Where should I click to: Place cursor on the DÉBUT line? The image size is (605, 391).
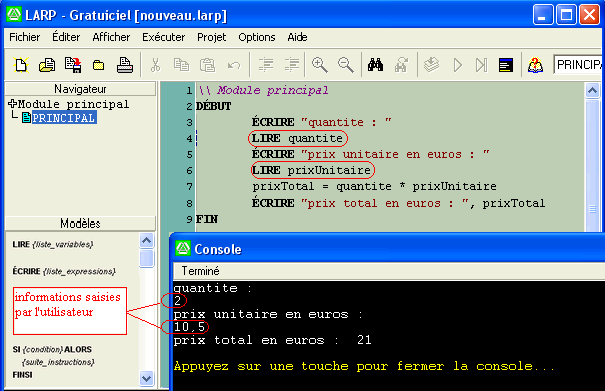[x=213, y=106]
